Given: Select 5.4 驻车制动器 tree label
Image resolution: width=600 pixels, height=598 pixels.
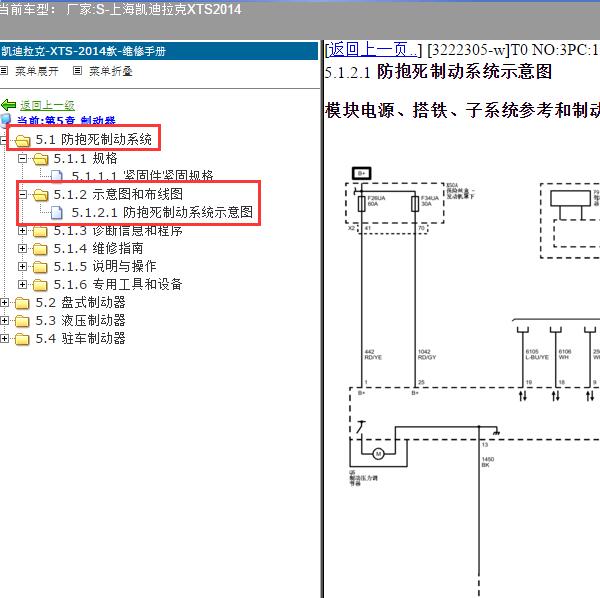Looking at the screenshot, I should (81, 338).
